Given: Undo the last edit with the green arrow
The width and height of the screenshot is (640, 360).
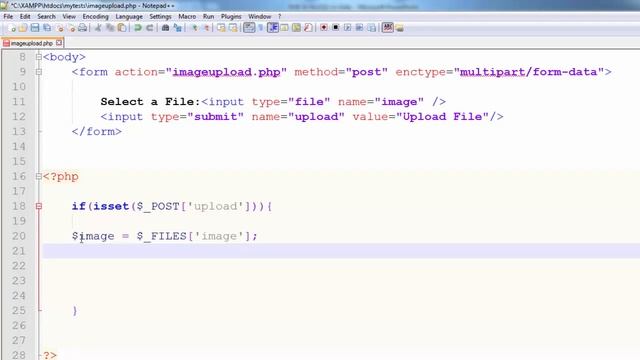Looking at the screenshot, I should coord(138,28).
